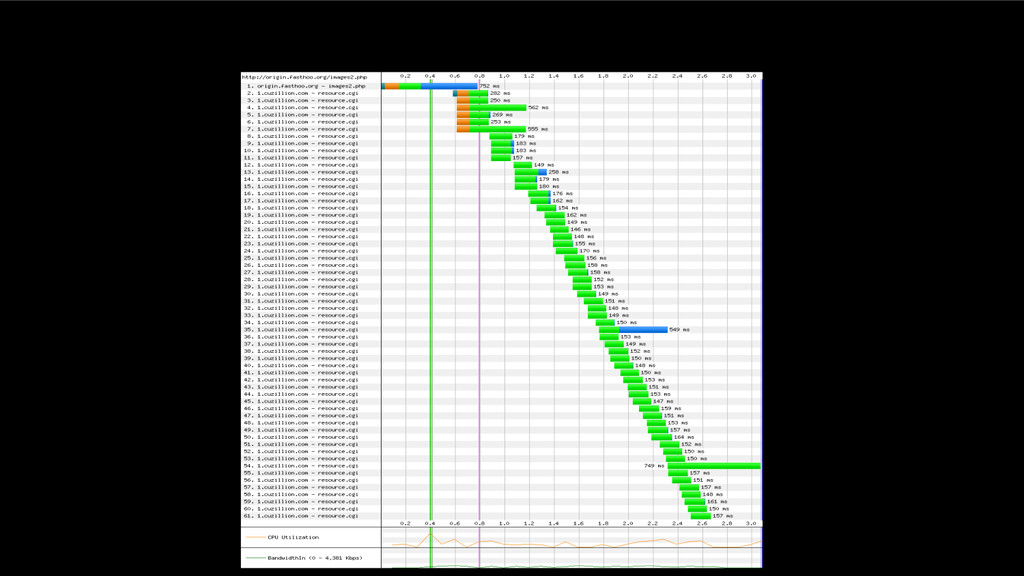Select row 58 1.cuzillion.com resource.cgi label
This screenshot has height=576, width=1024.
click(x=302, y=494)
